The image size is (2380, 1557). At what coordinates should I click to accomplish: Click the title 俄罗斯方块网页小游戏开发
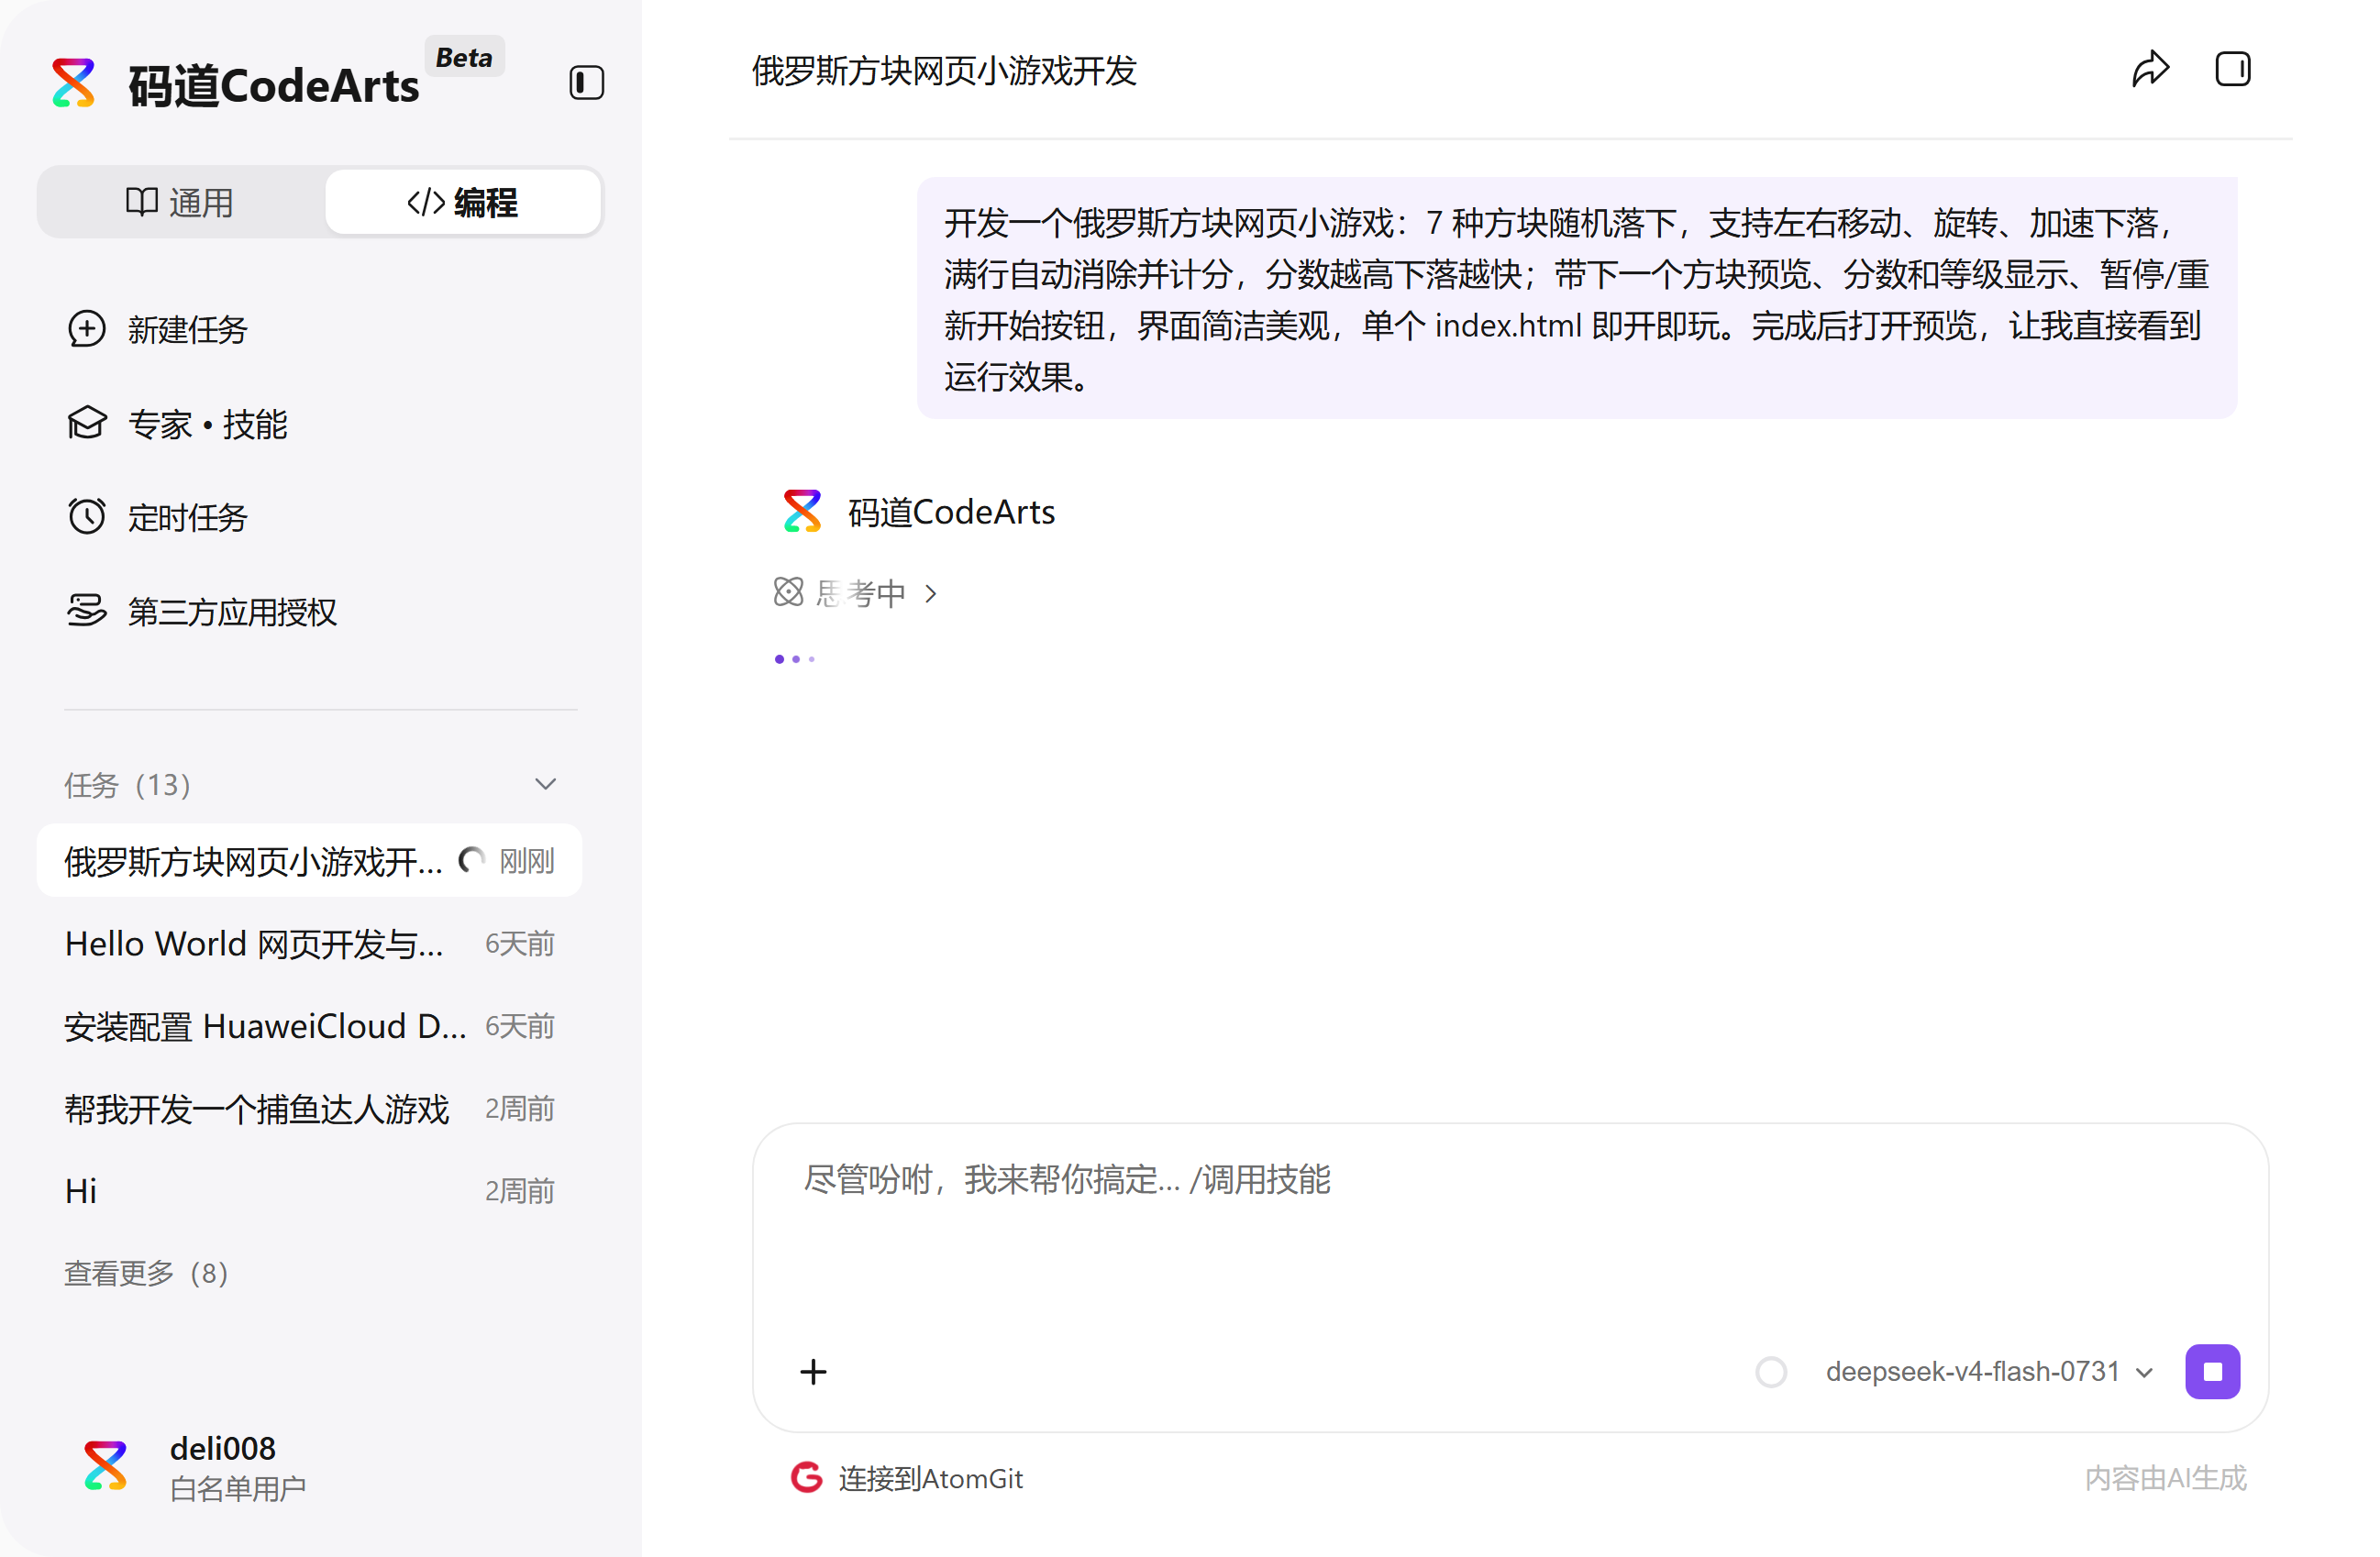[944, 70]
